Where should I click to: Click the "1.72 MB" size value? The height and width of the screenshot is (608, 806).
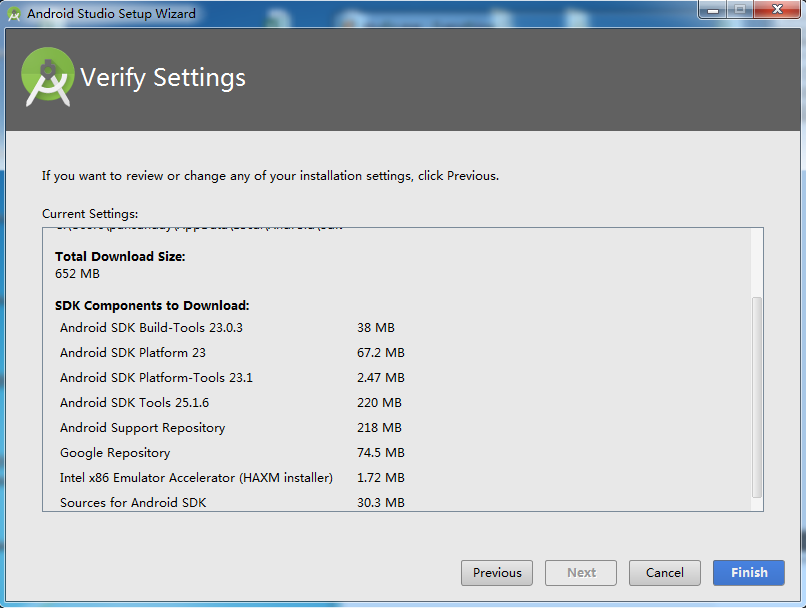point(381,478)
